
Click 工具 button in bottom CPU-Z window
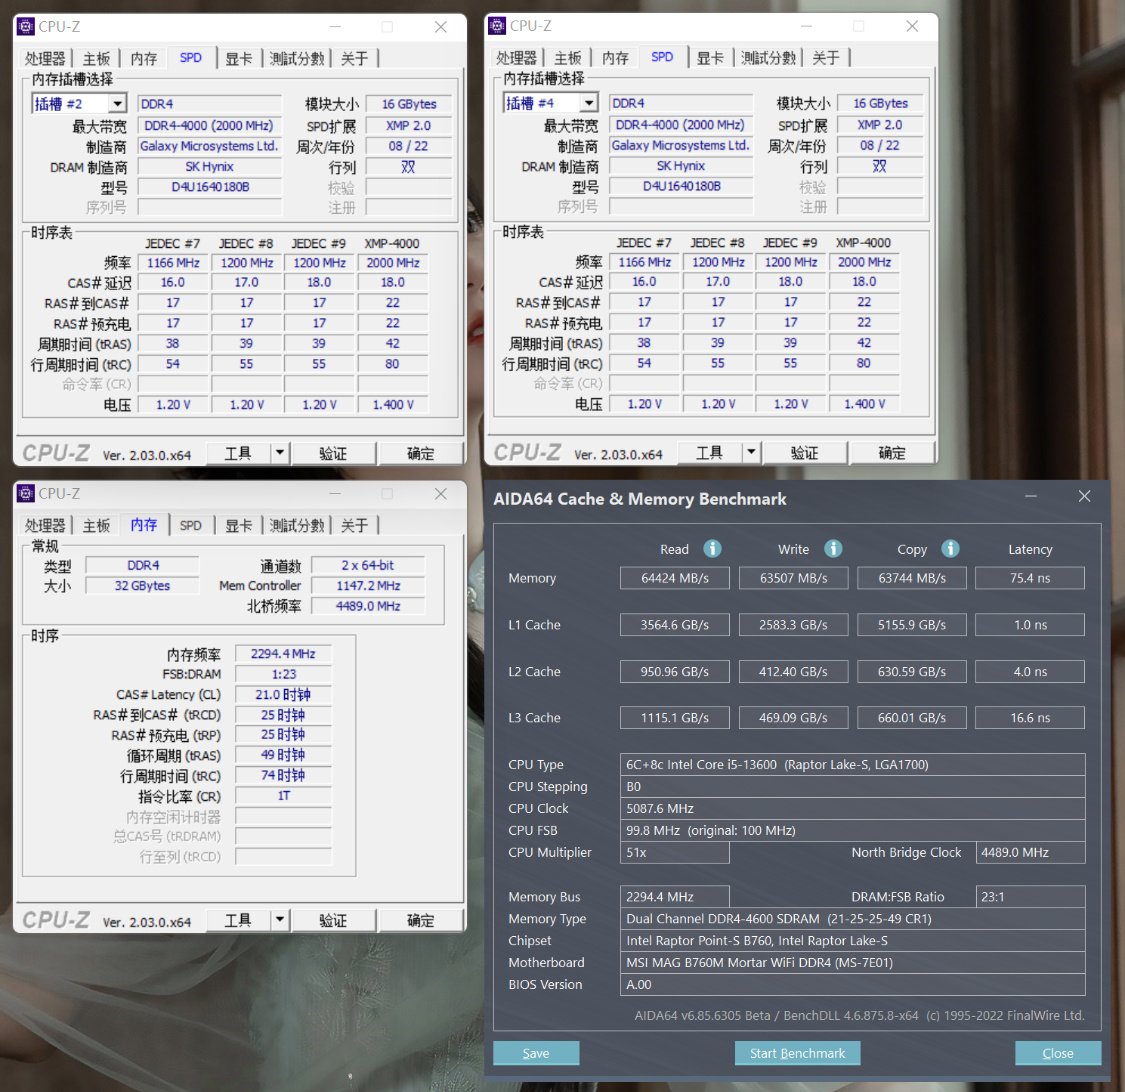(x=238, y=920)
